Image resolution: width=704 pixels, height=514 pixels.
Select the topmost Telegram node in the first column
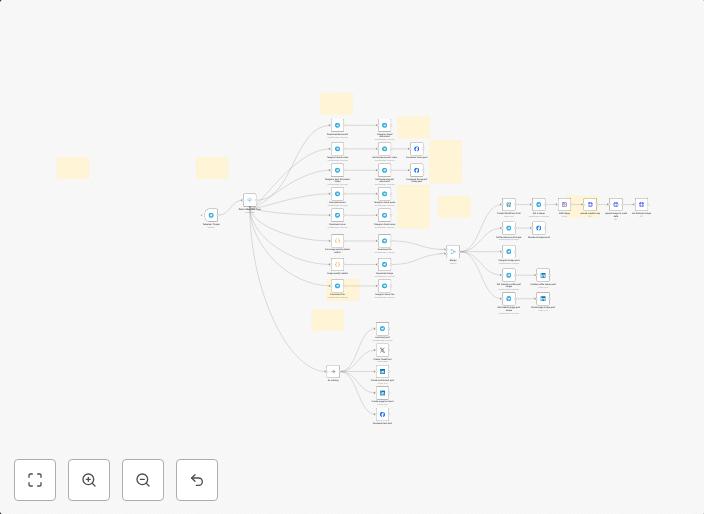point(338,125)
